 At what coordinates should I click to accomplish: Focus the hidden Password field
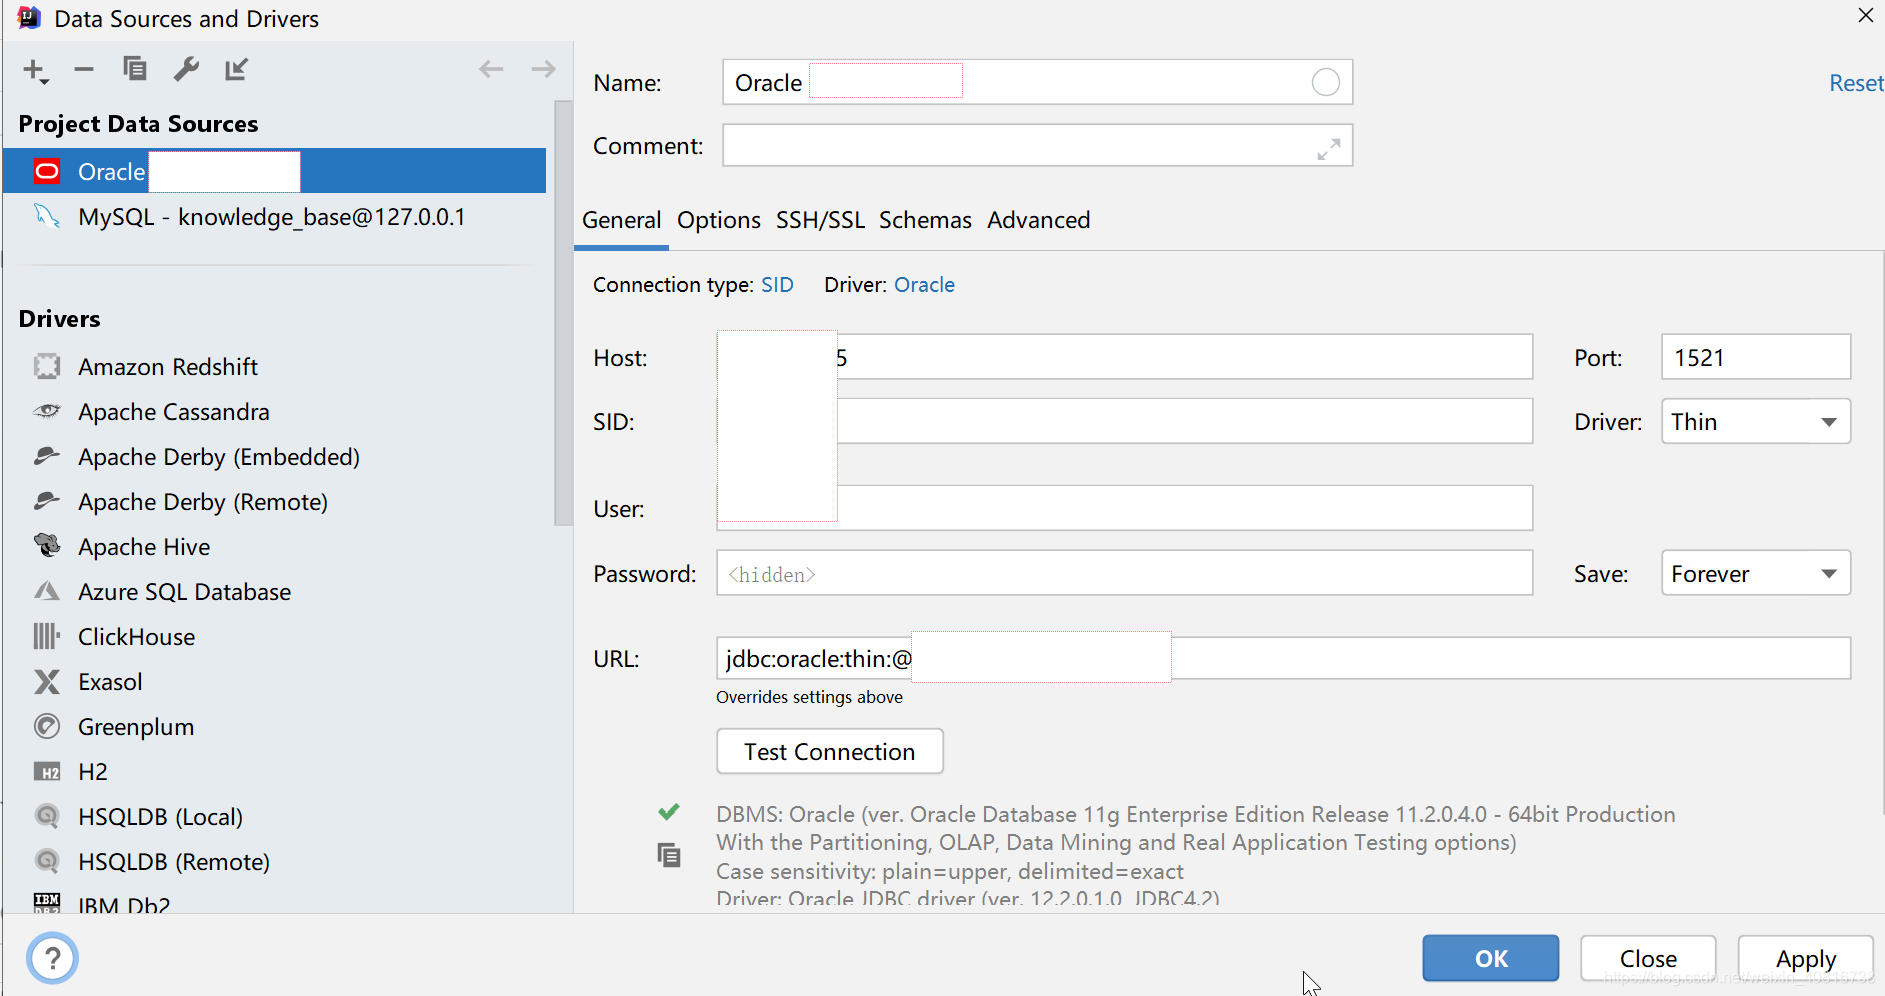click(1125, 573)
